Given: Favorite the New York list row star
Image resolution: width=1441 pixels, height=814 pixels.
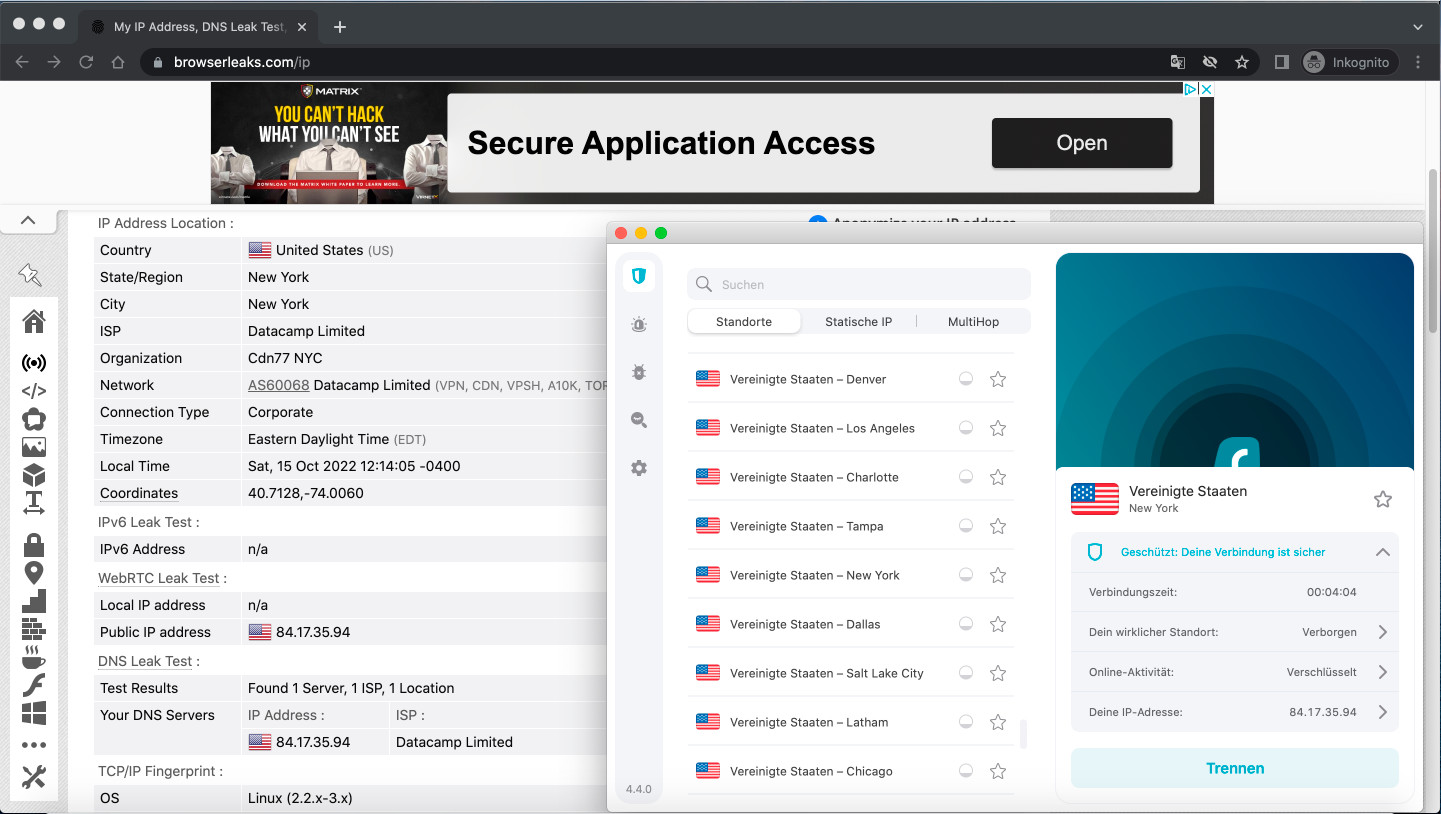Looking at the screenshot, I should (998, 575).
